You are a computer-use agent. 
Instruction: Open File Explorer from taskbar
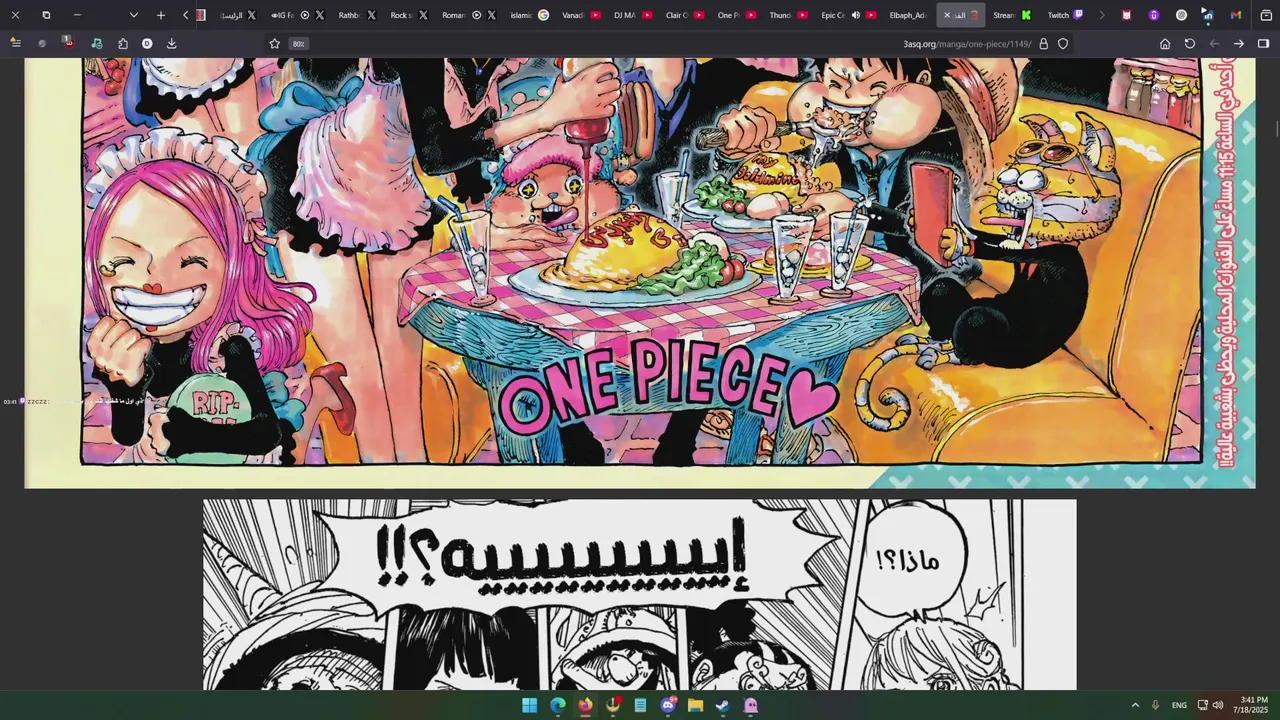pos(695,705)
